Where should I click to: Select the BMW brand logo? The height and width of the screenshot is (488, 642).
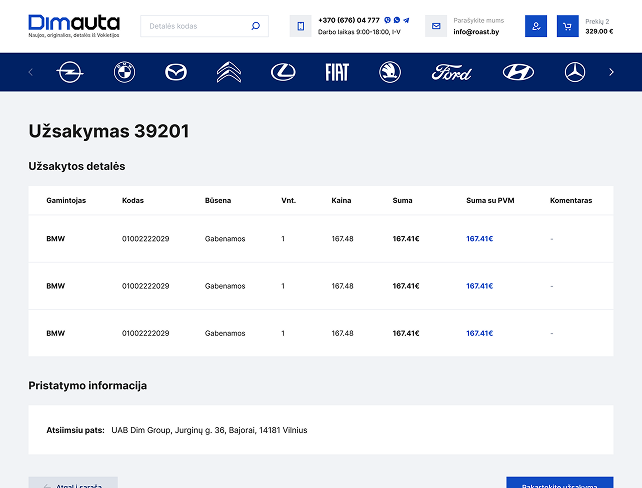[x=123, y=72]
